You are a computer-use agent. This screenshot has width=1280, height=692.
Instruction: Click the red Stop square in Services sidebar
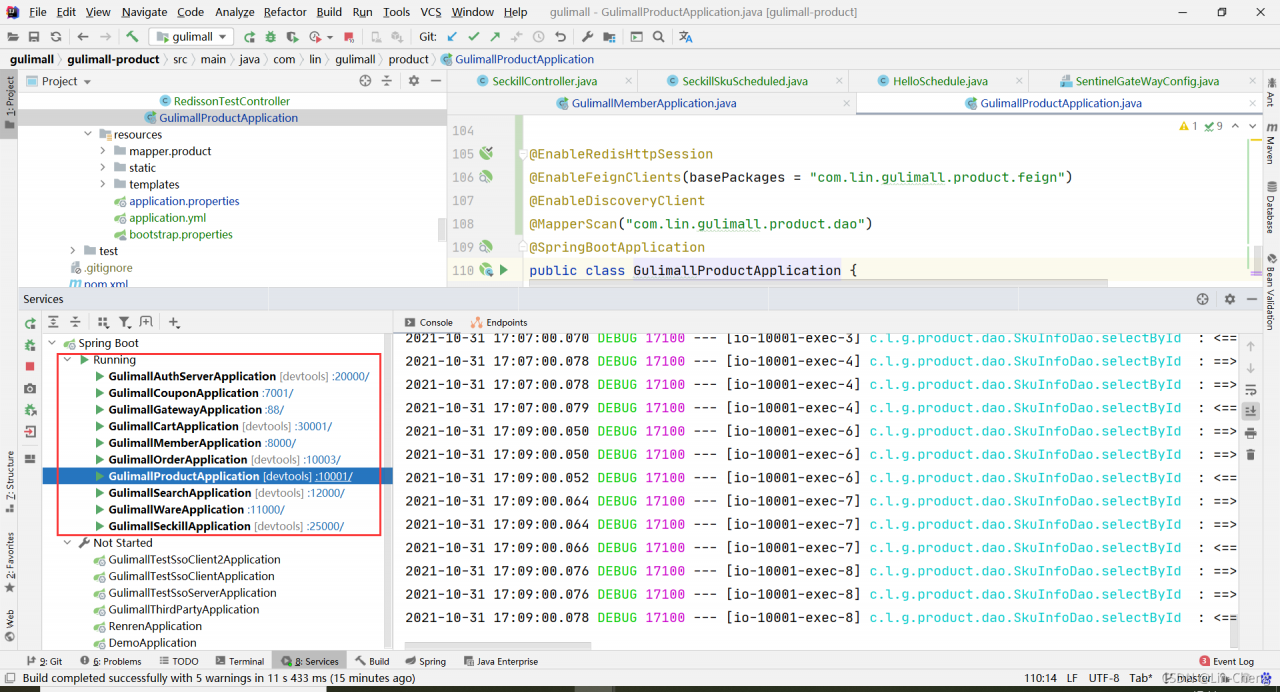30,367
